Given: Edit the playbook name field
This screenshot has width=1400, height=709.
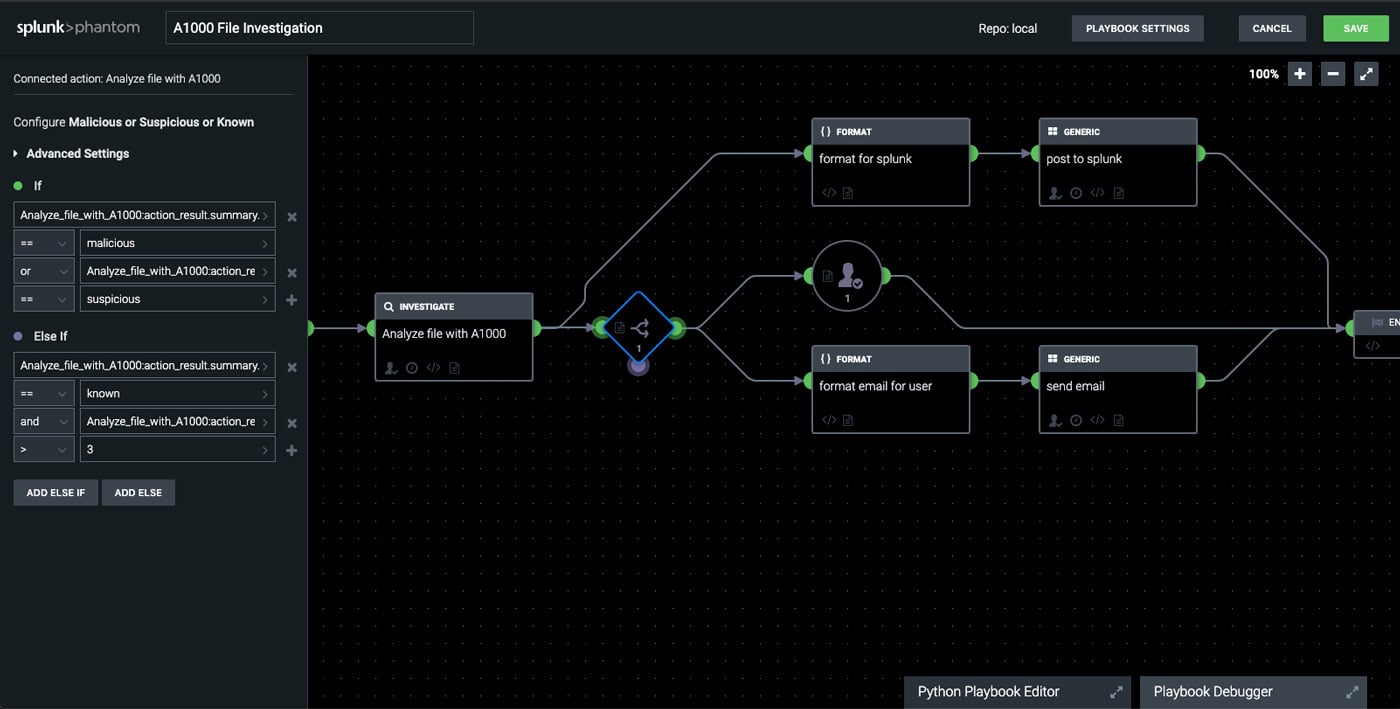Looking at the screenshot, I should (319, 28).
